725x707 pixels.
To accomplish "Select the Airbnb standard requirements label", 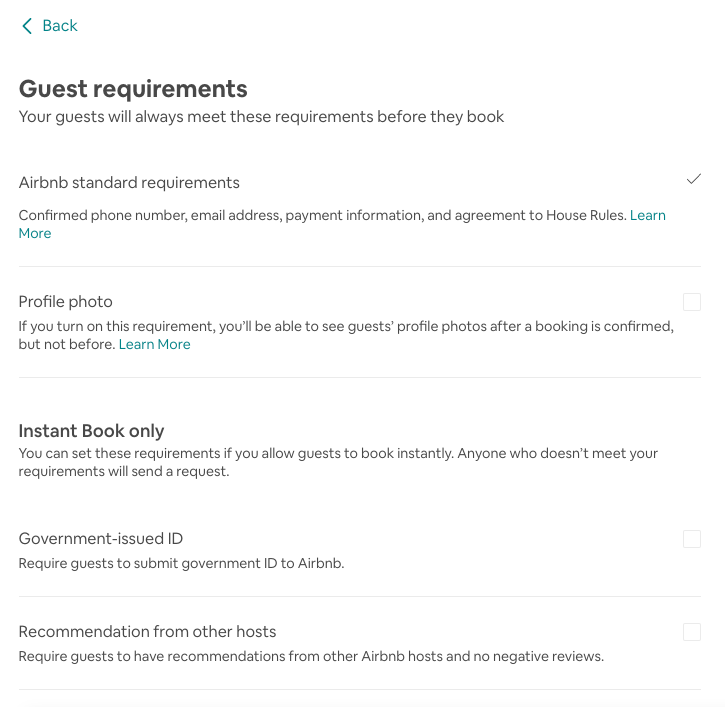I will [x=129, y=183].
